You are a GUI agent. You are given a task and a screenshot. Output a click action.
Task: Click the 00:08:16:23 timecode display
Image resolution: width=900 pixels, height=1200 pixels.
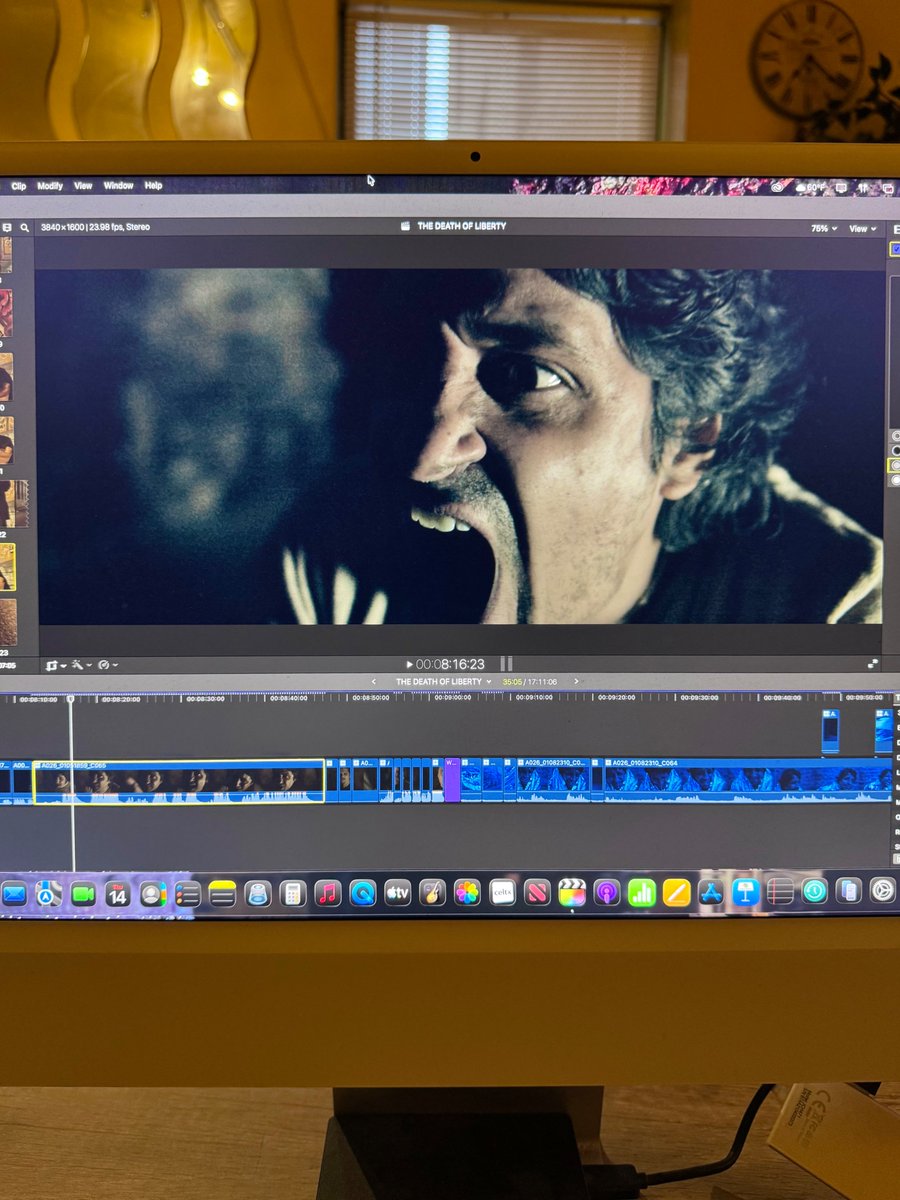(x=450, y=664)
